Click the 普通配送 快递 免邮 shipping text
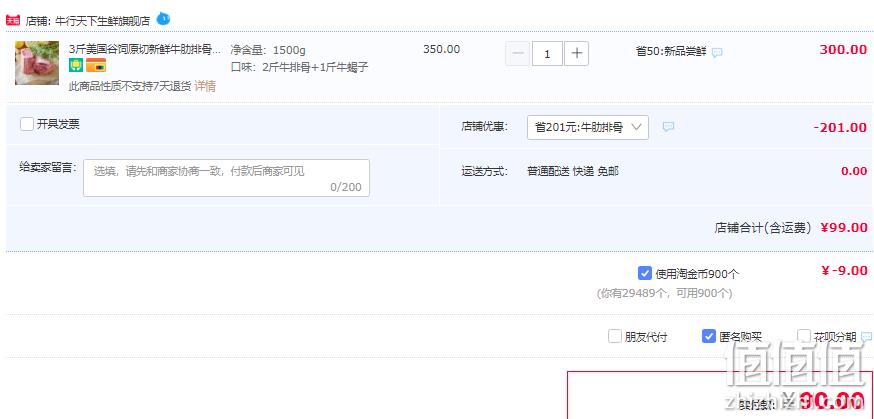Screen dimensions: 874x419 (573, 171)
